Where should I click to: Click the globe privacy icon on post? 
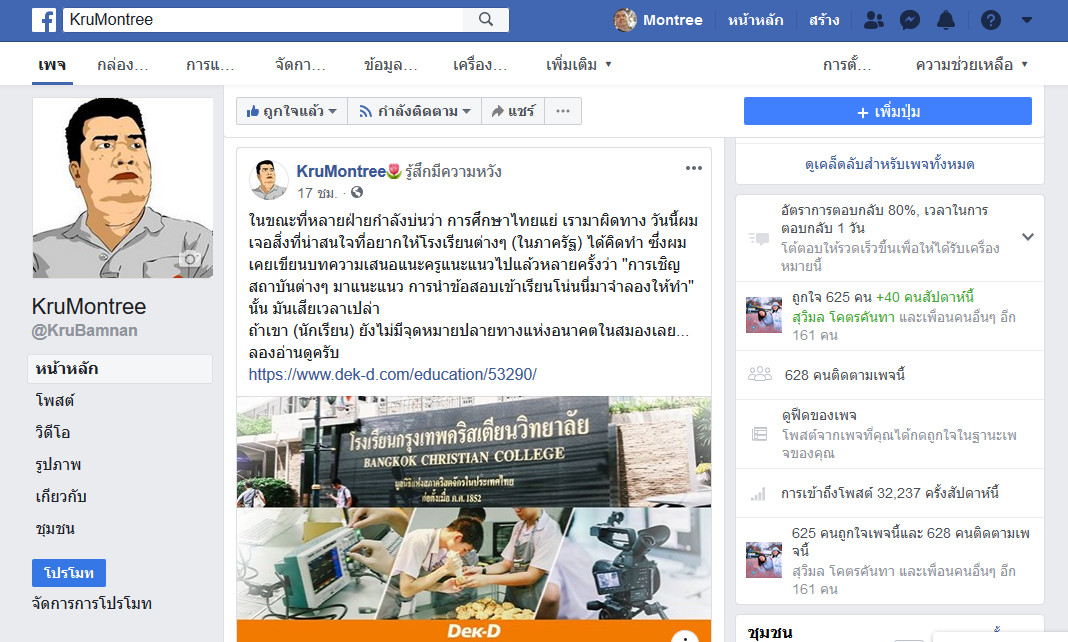coord(357,193)
